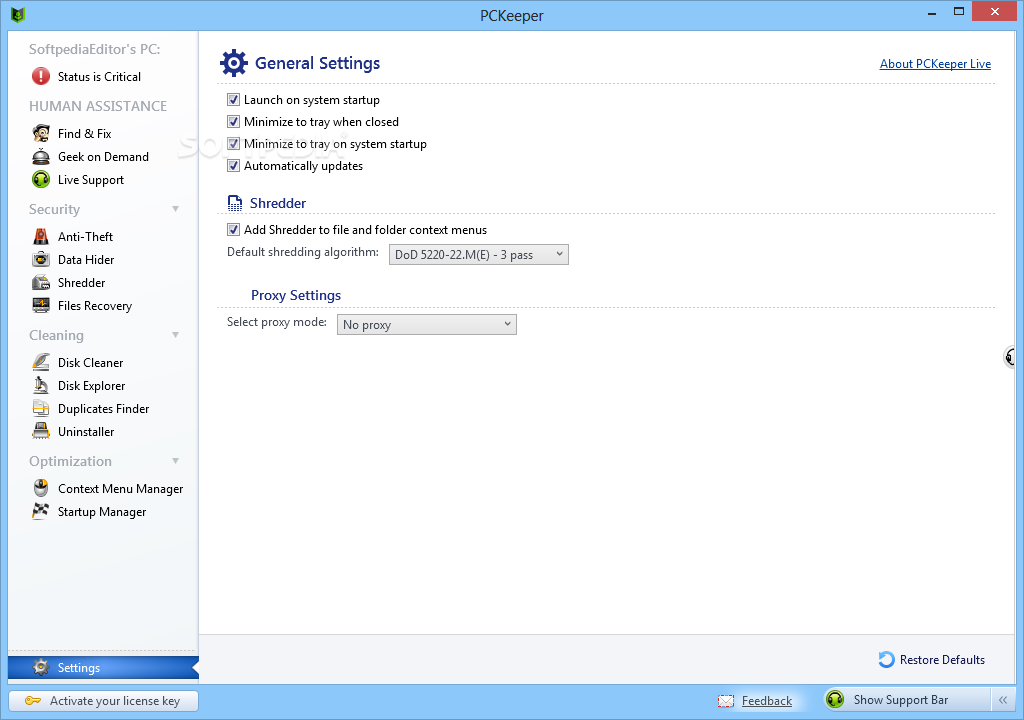
Task: Click the headset icon on Show Support Bar
Action: click(x=835, y=699)
